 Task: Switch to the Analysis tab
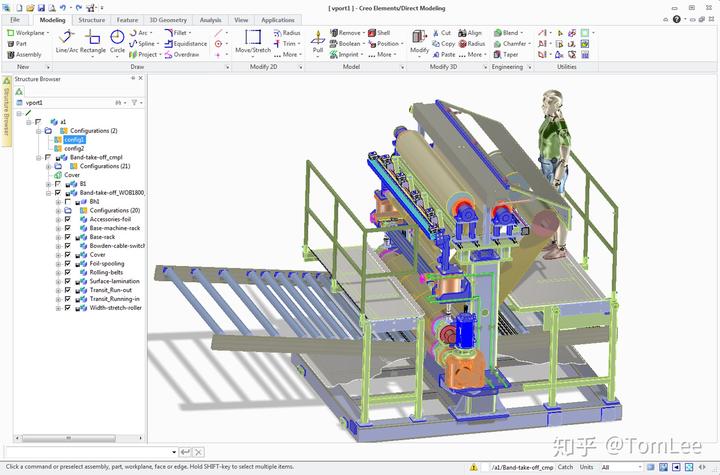pyautogui.click(x=210, y=20)
